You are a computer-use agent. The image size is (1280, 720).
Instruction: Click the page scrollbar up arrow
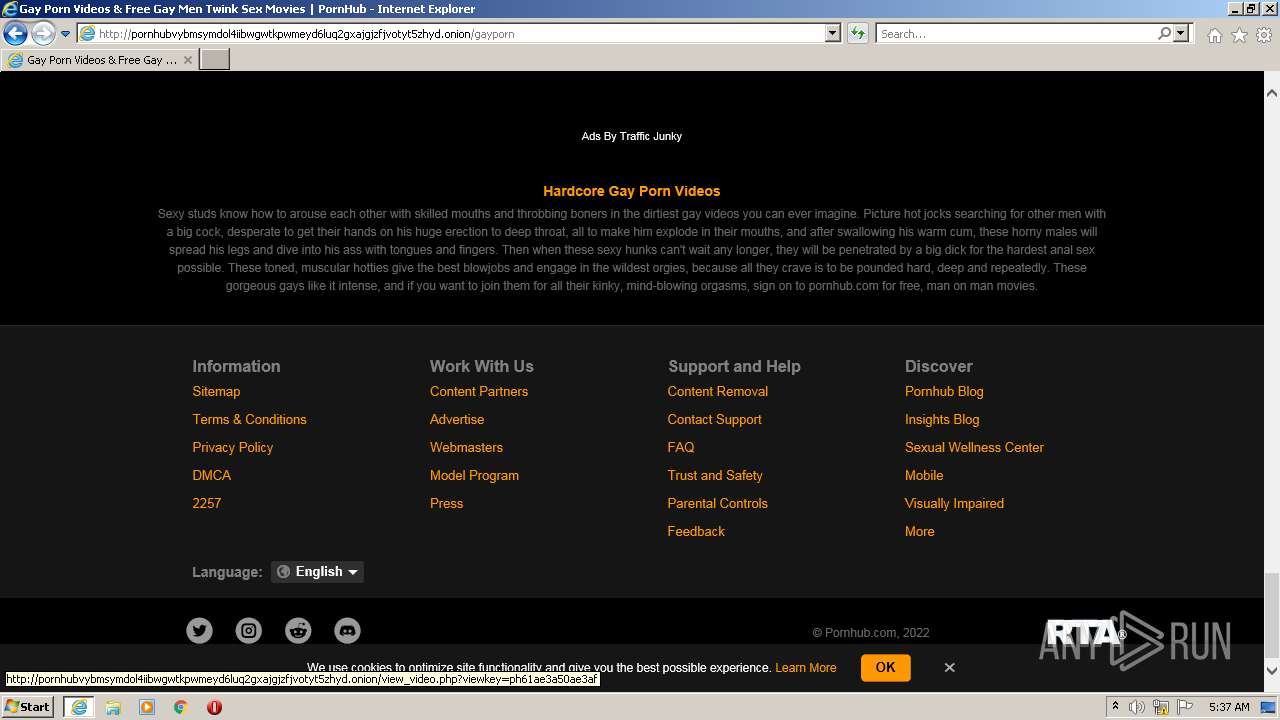(1272, 92)
